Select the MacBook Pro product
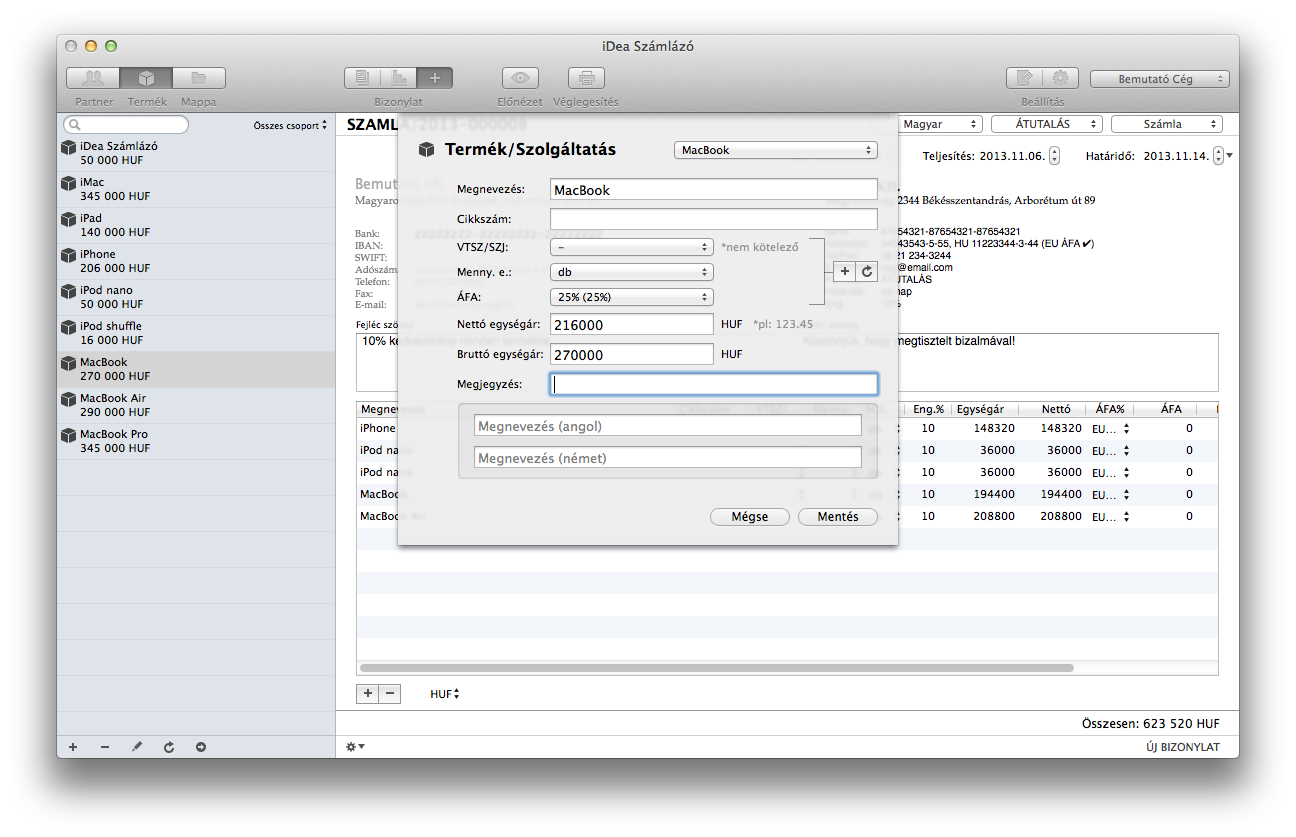The height and width of the screenshot is (837, 1296). pos(196,441)
